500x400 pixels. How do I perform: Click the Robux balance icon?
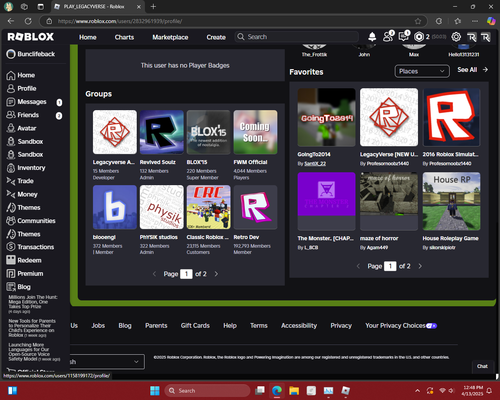[x=419, y=37]
